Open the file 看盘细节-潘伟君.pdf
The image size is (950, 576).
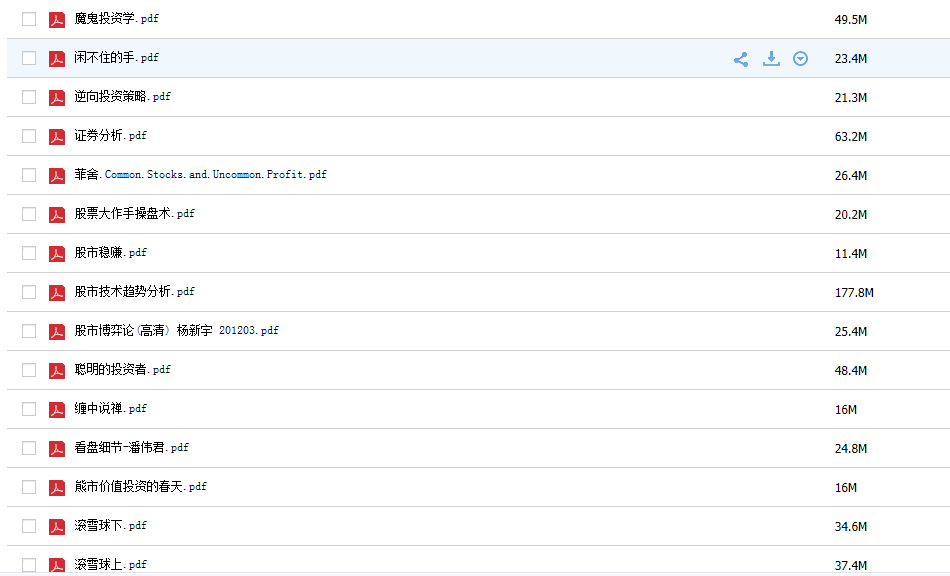point(131,448)
